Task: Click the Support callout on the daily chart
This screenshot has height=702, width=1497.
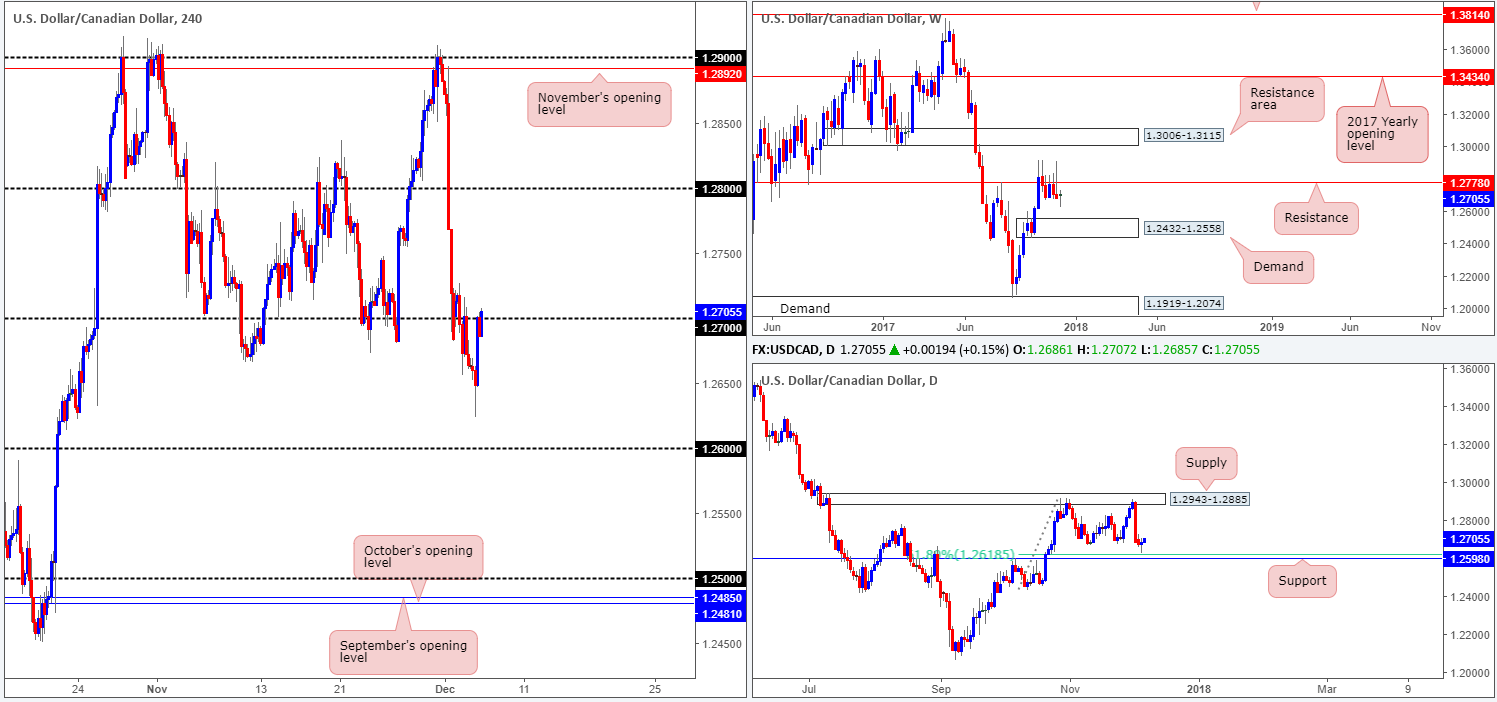Action: (x=1302, y=581)
